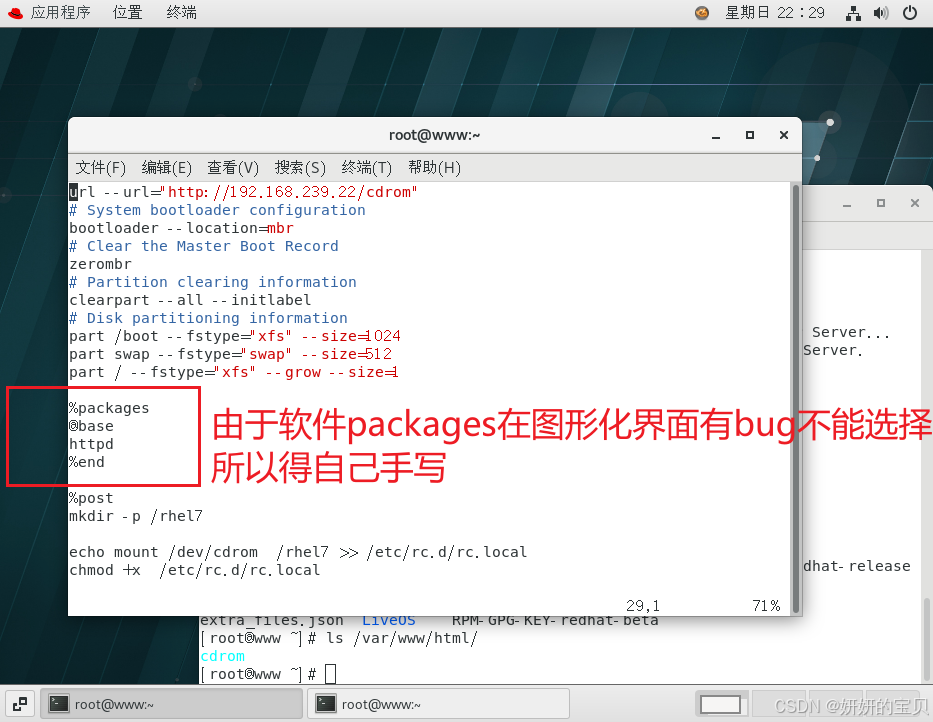The width and height of the screenshot is (933, 722).
Task: Click the '@base' line
Action: pos(91,426)
